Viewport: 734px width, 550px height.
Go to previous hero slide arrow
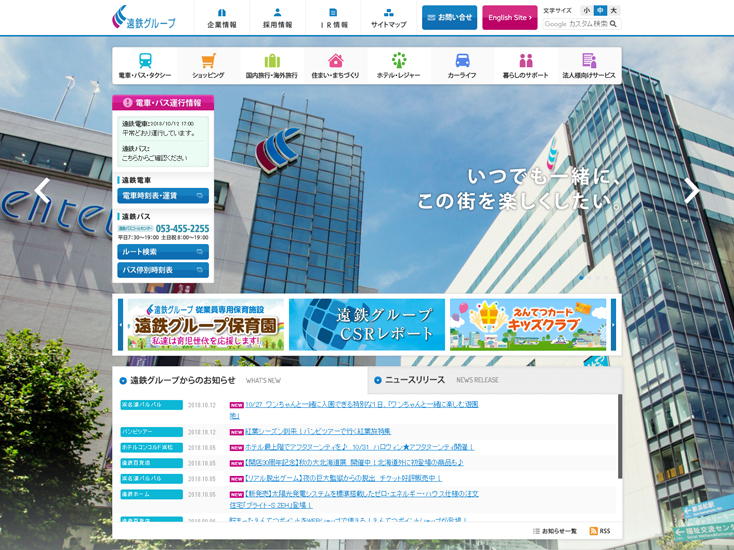coord(42,191)
